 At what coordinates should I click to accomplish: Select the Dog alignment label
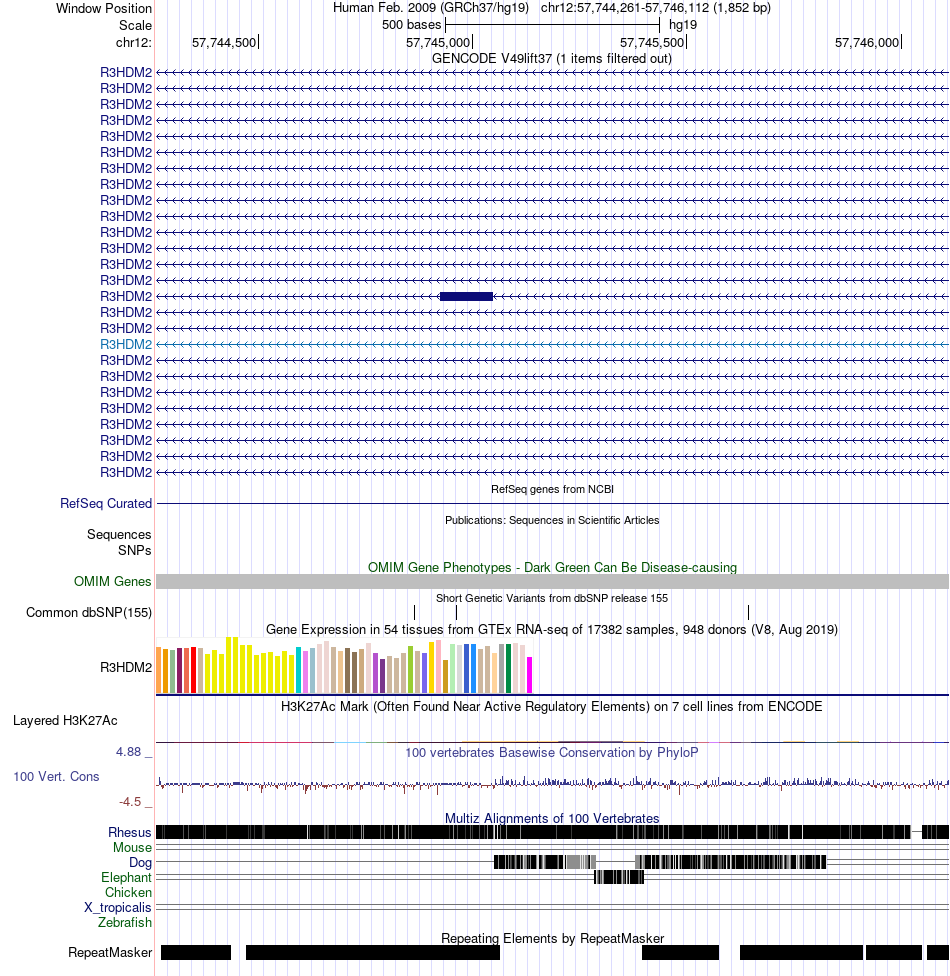pyautogui.click(x=140, y=863)
